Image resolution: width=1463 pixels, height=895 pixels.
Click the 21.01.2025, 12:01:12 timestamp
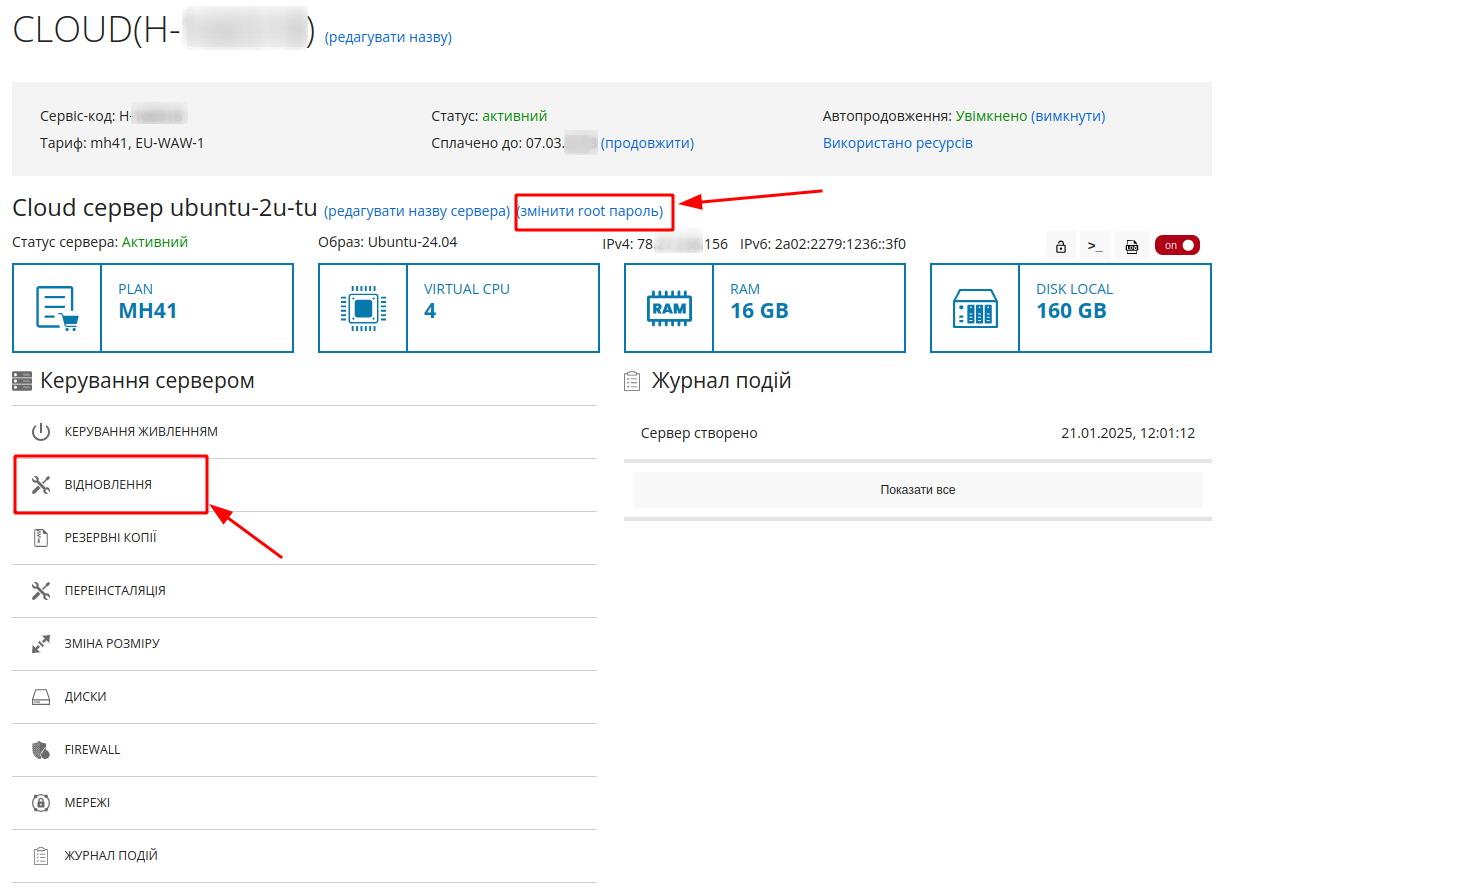pos(1128,433)
